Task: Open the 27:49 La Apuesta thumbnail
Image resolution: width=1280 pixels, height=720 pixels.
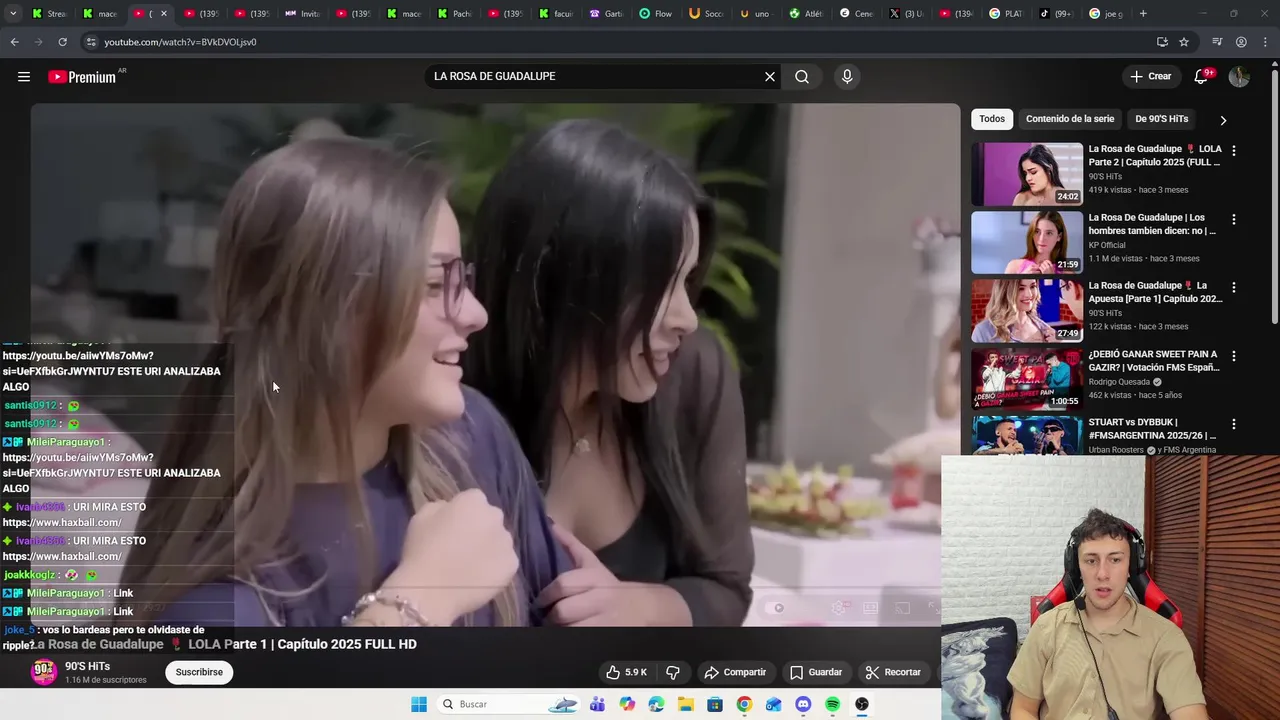Action: coord(1027,310)
